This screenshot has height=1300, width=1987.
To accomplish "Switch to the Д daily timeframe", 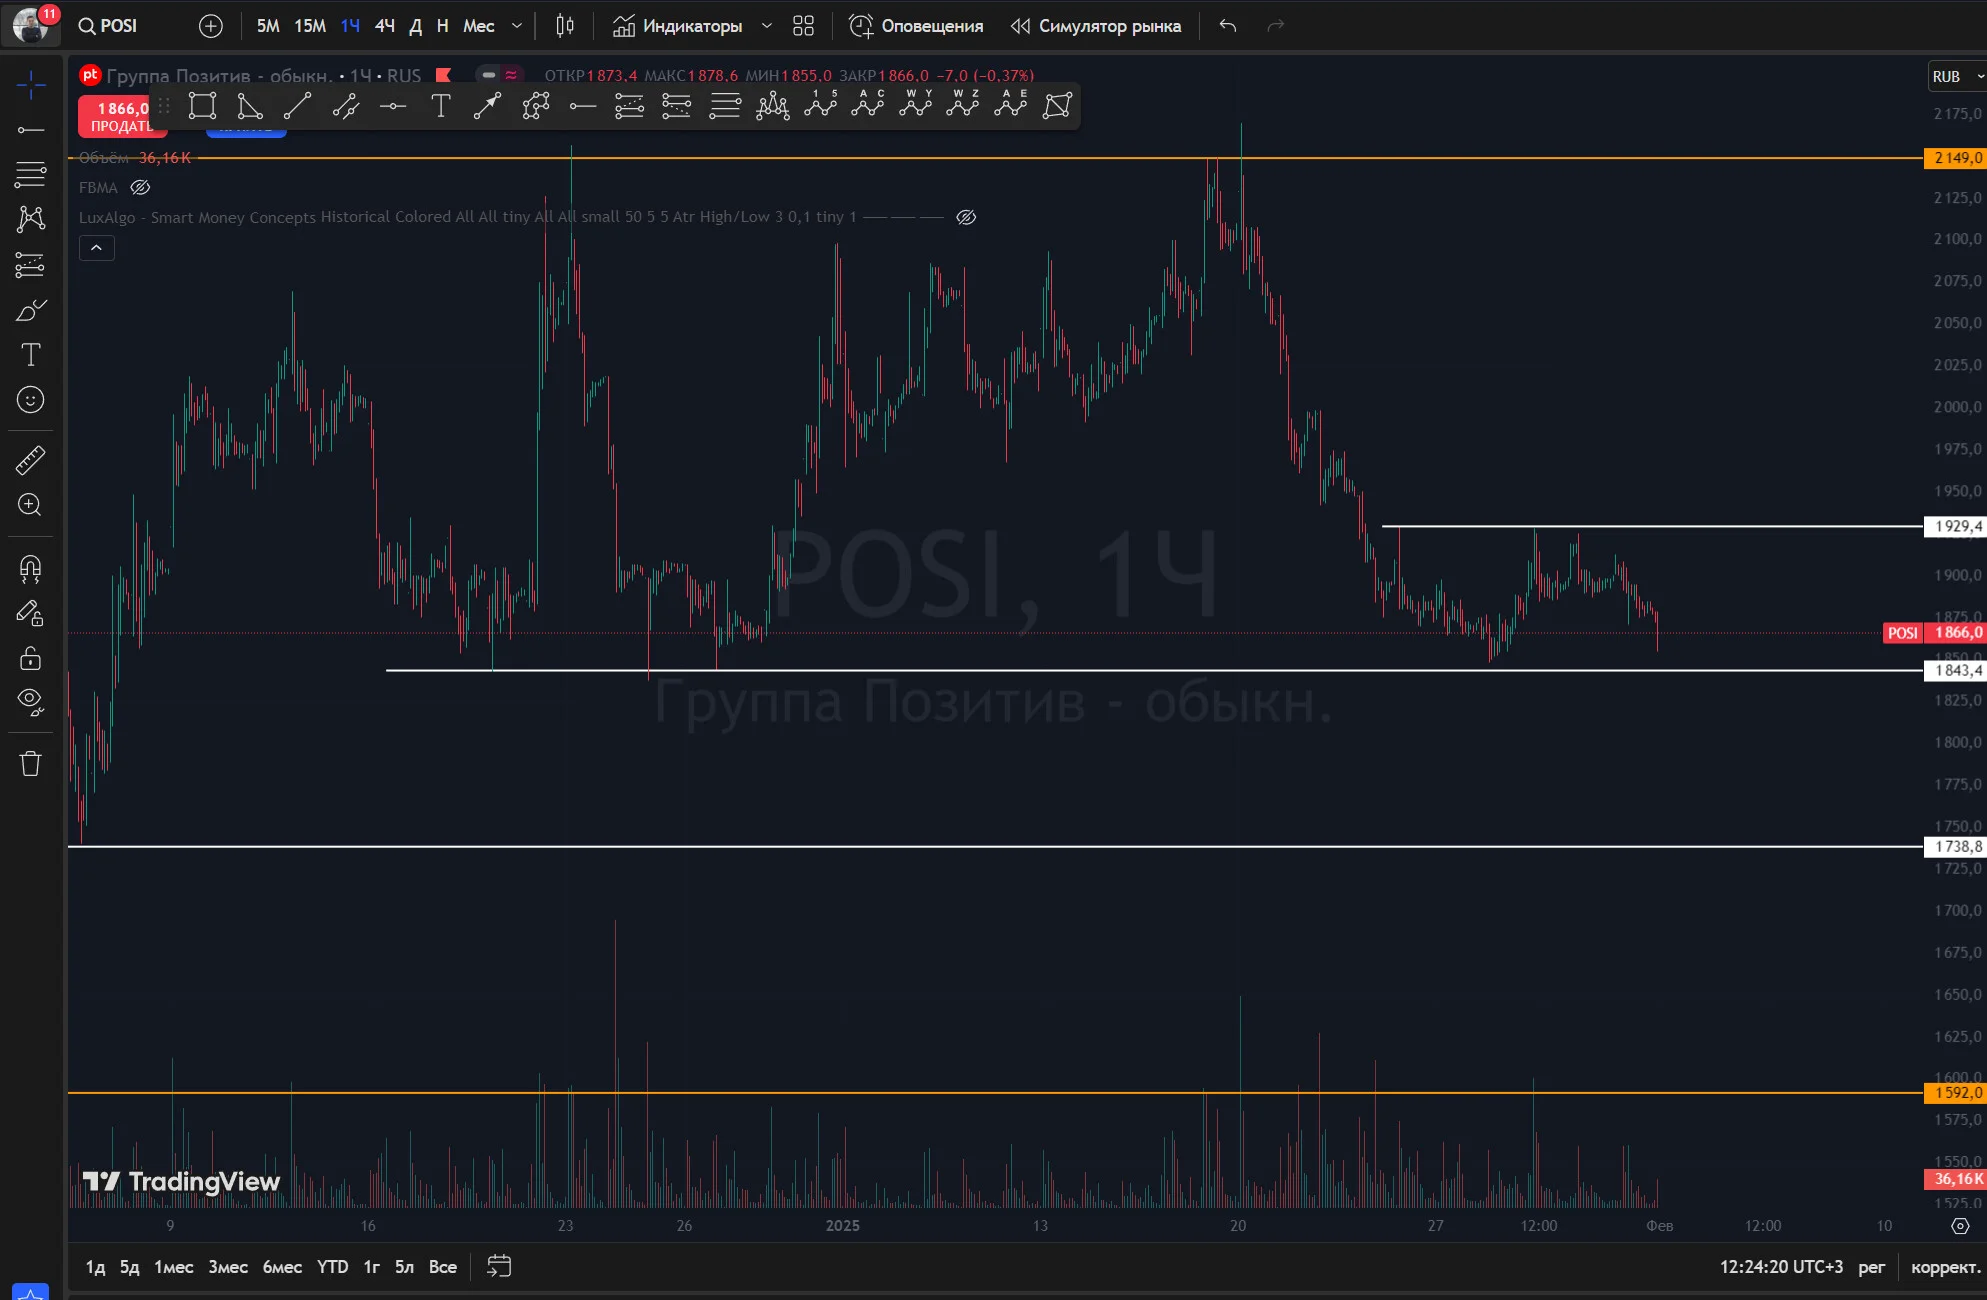I will [x=416, y=26].
